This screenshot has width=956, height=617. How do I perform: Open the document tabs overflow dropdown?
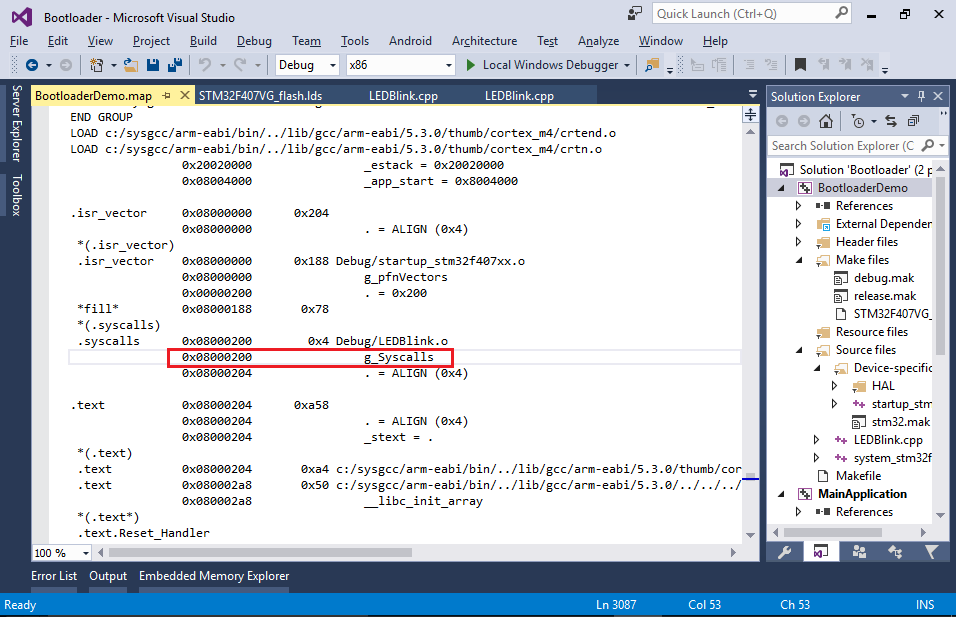tap(753, 95)
